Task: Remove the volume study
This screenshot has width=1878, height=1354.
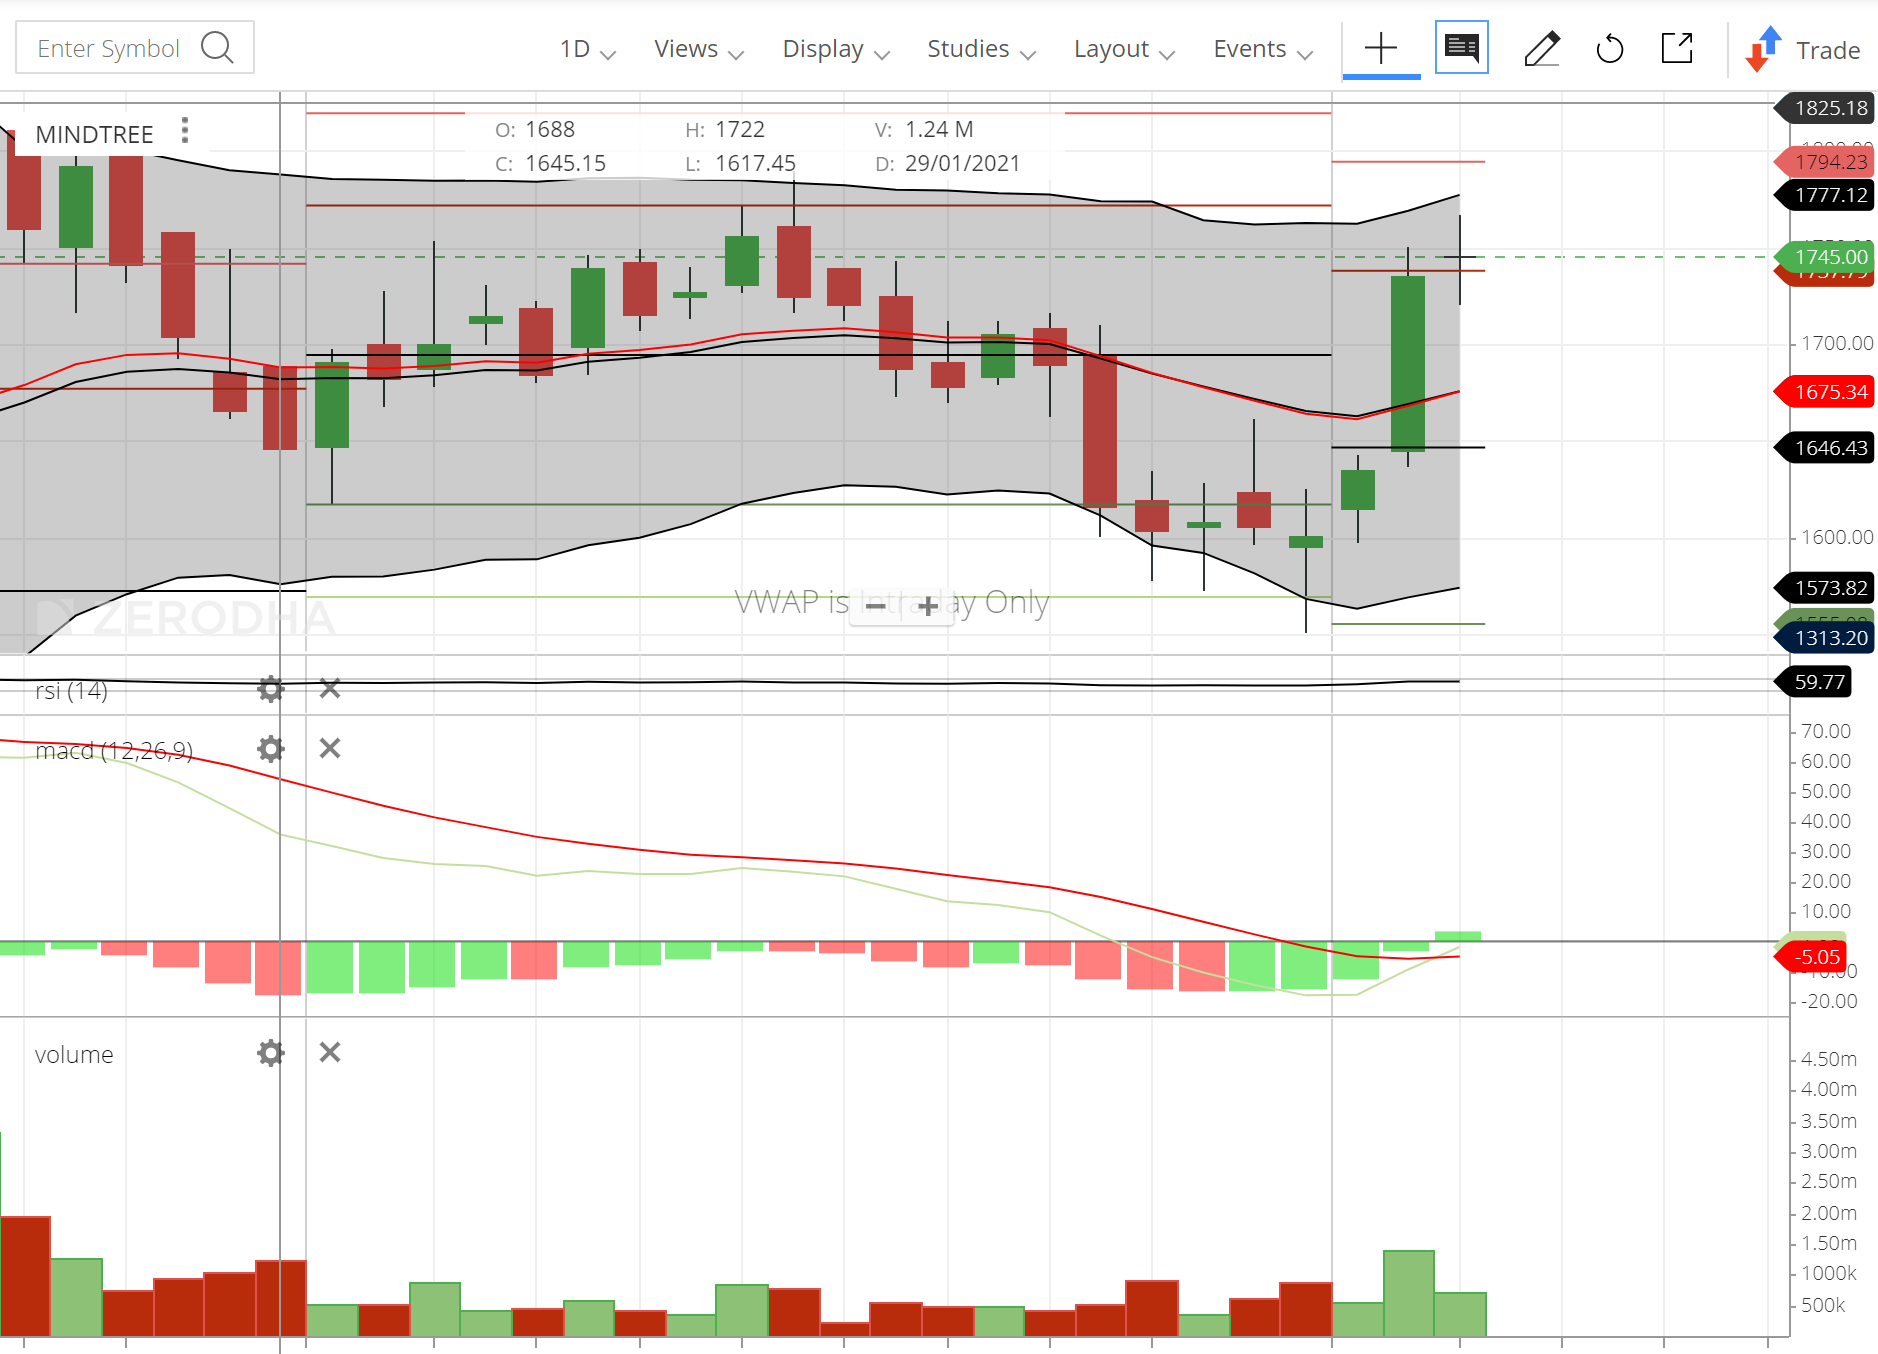Action: 330,1052
